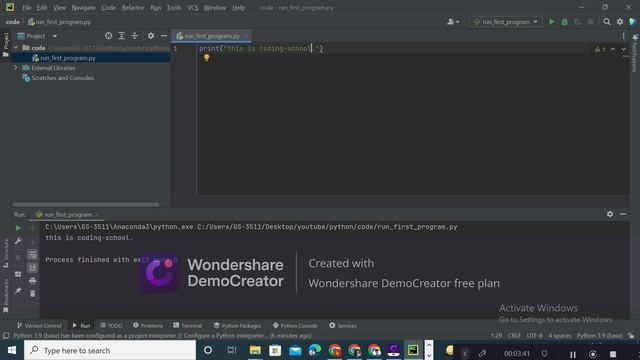The height and width of the screenshot is (360, 640).
Task: Open the Refactor menu
Action: point(133,8)
